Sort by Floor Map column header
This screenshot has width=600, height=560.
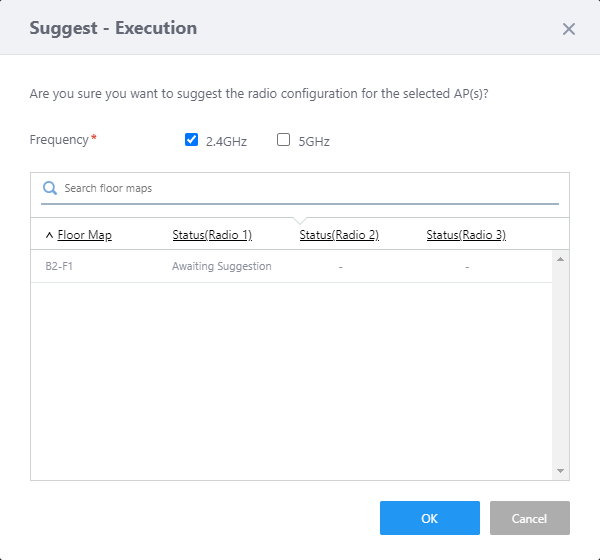coord(85,235)
